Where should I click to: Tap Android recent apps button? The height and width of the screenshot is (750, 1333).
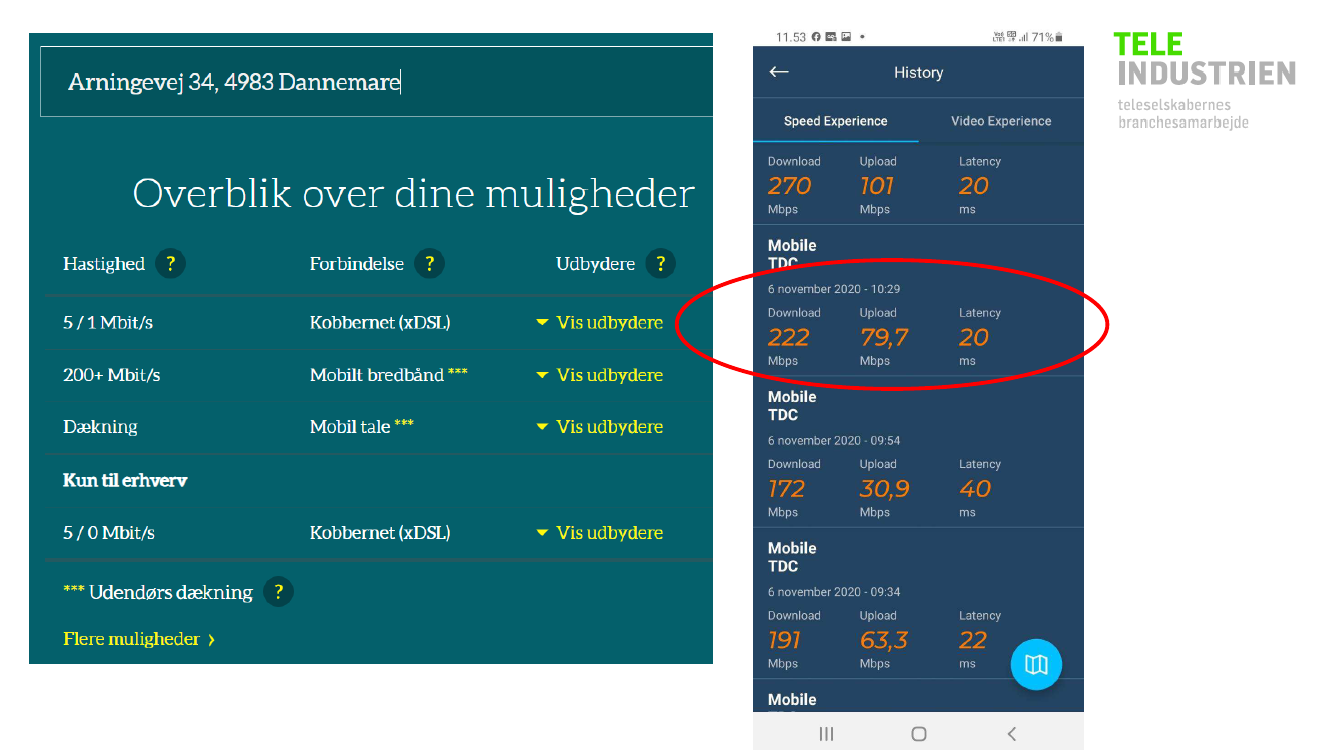[826, 734]
